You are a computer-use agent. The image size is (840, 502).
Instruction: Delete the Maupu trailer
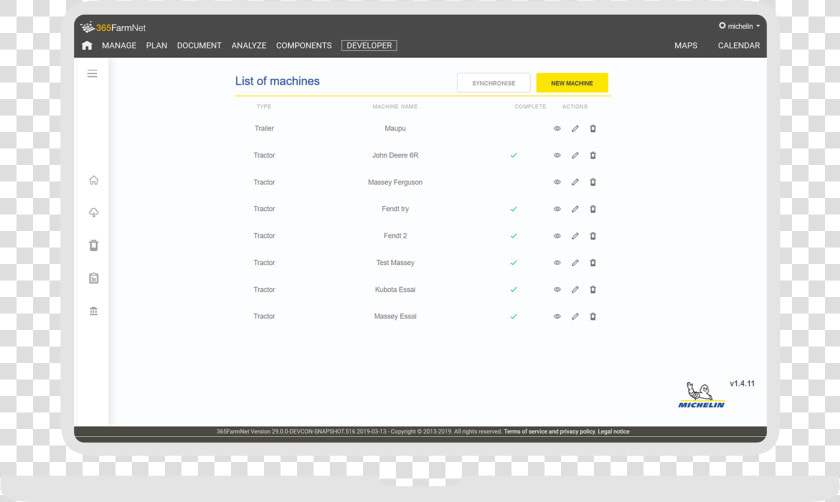[x=593, y=129]
